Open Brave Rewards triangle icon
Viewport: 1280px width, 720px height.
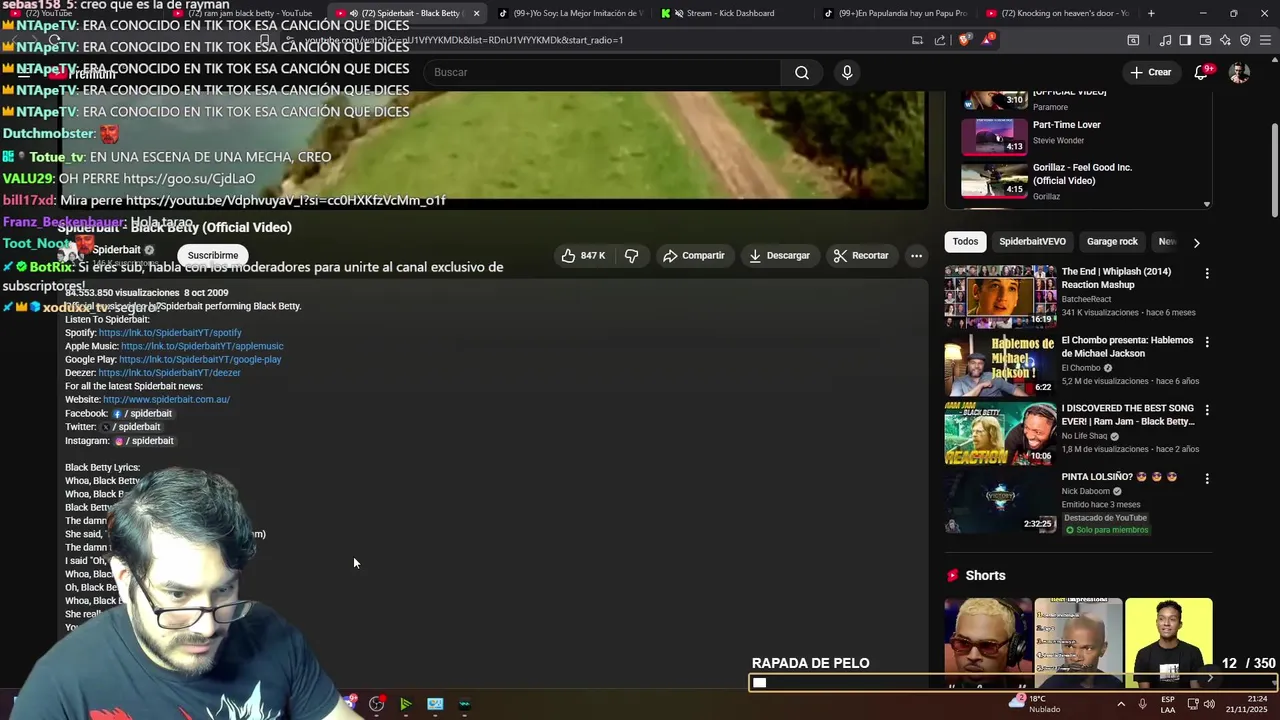(x=988, y=40)
